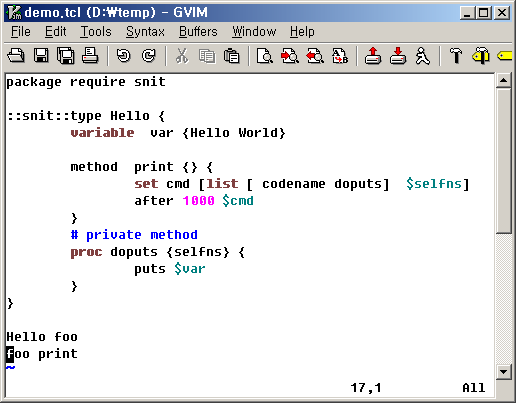Image resolution: width=516 pixels, height=403 pixels.
Task: Cut selection with the scissors icon
Action: tap(182, 56)
